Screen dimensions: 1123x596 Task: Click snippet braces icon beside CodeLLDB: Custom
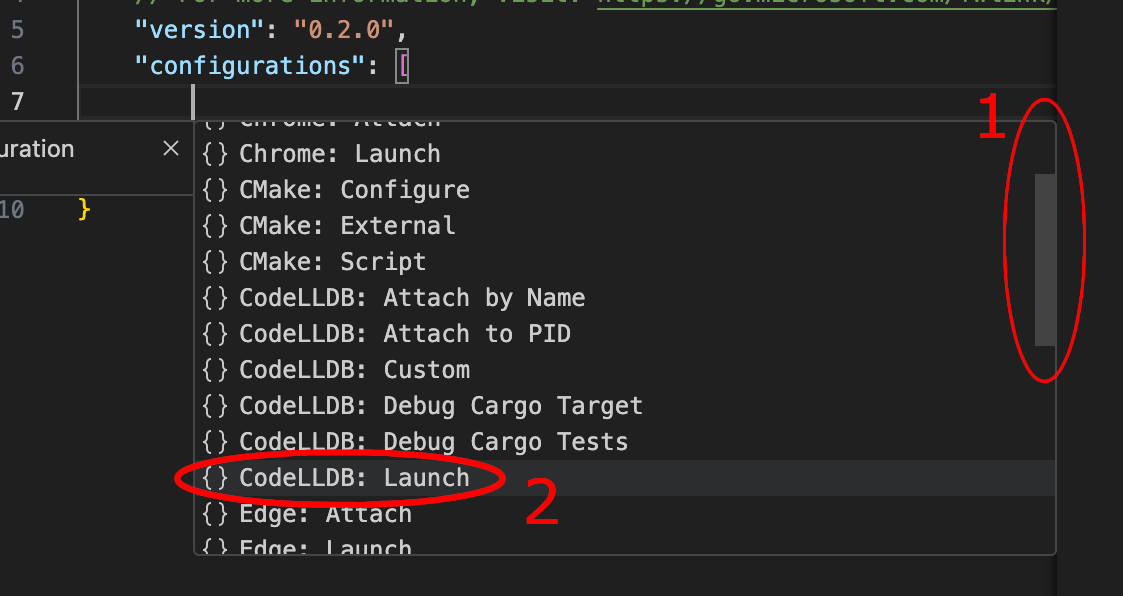point(215,370)
